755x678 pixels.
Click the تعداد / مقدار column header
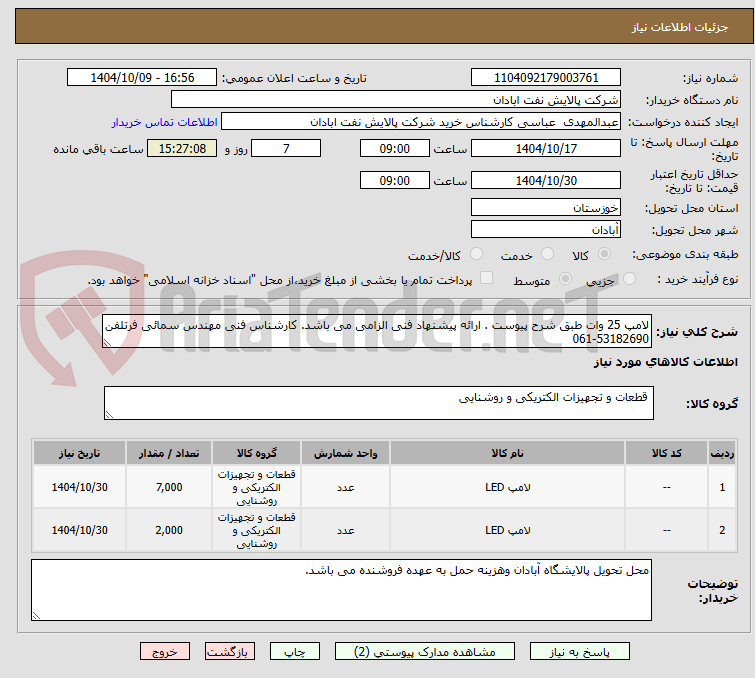tap(169, 453)
